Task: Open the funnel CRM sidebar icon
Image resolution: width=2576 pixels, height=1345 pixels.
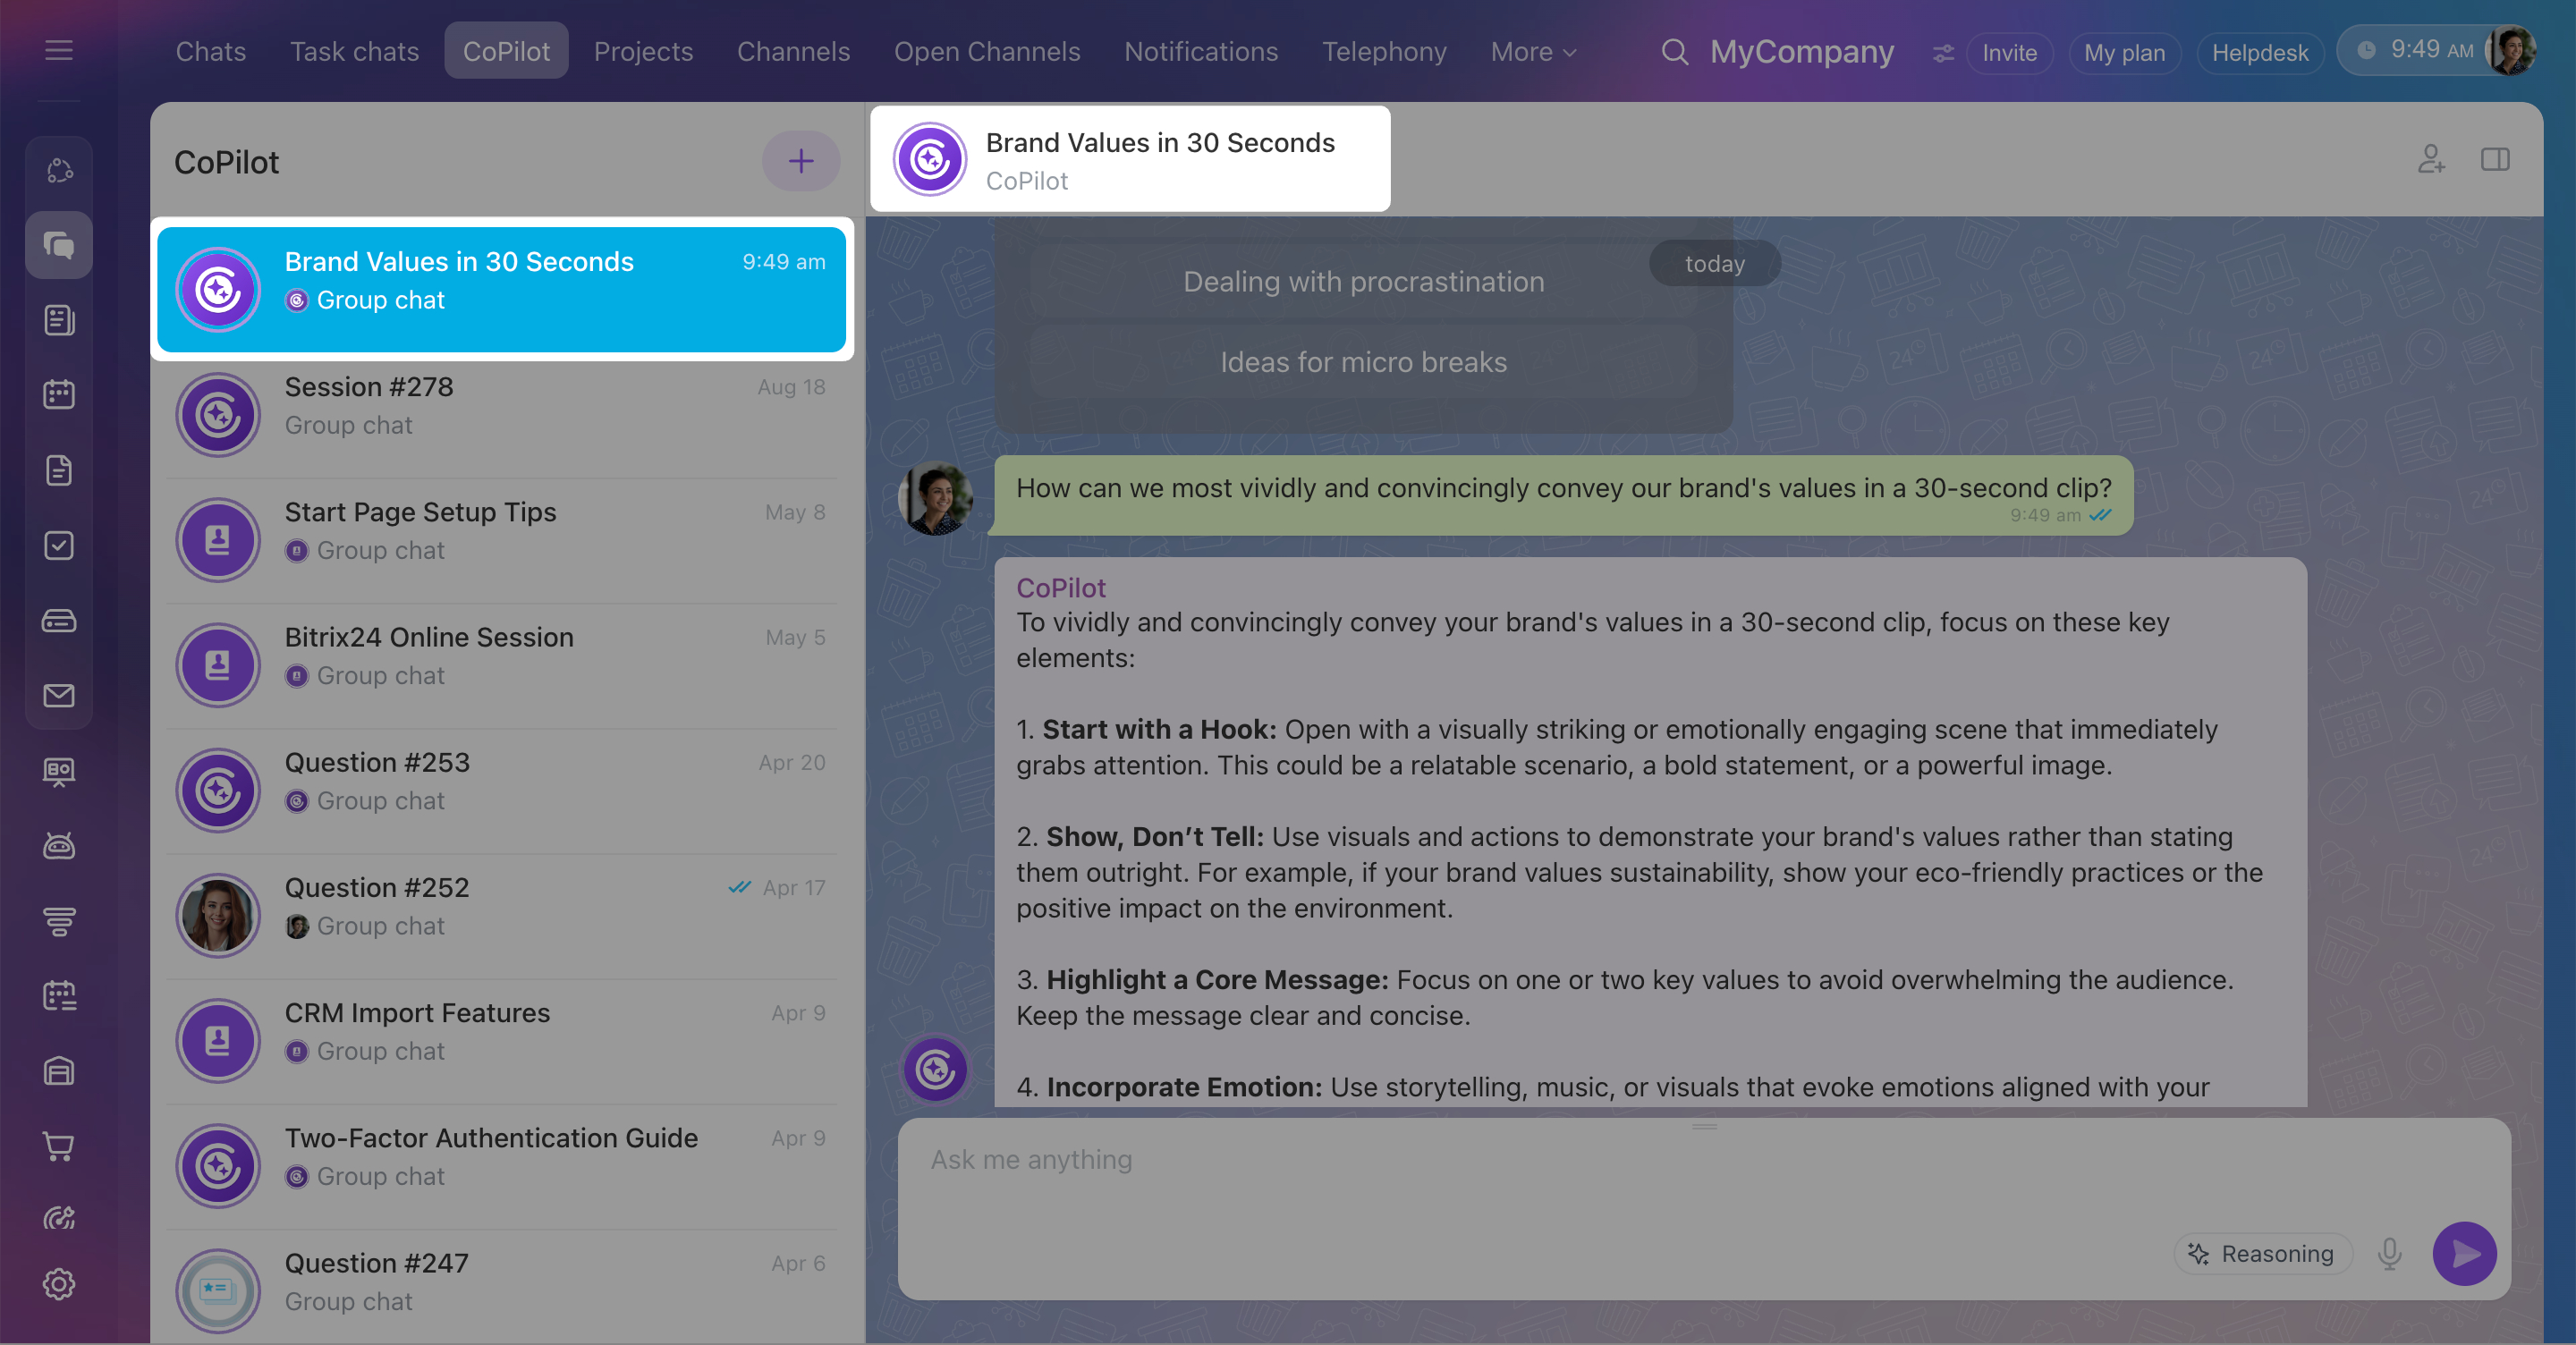Action: click(59, 921)
